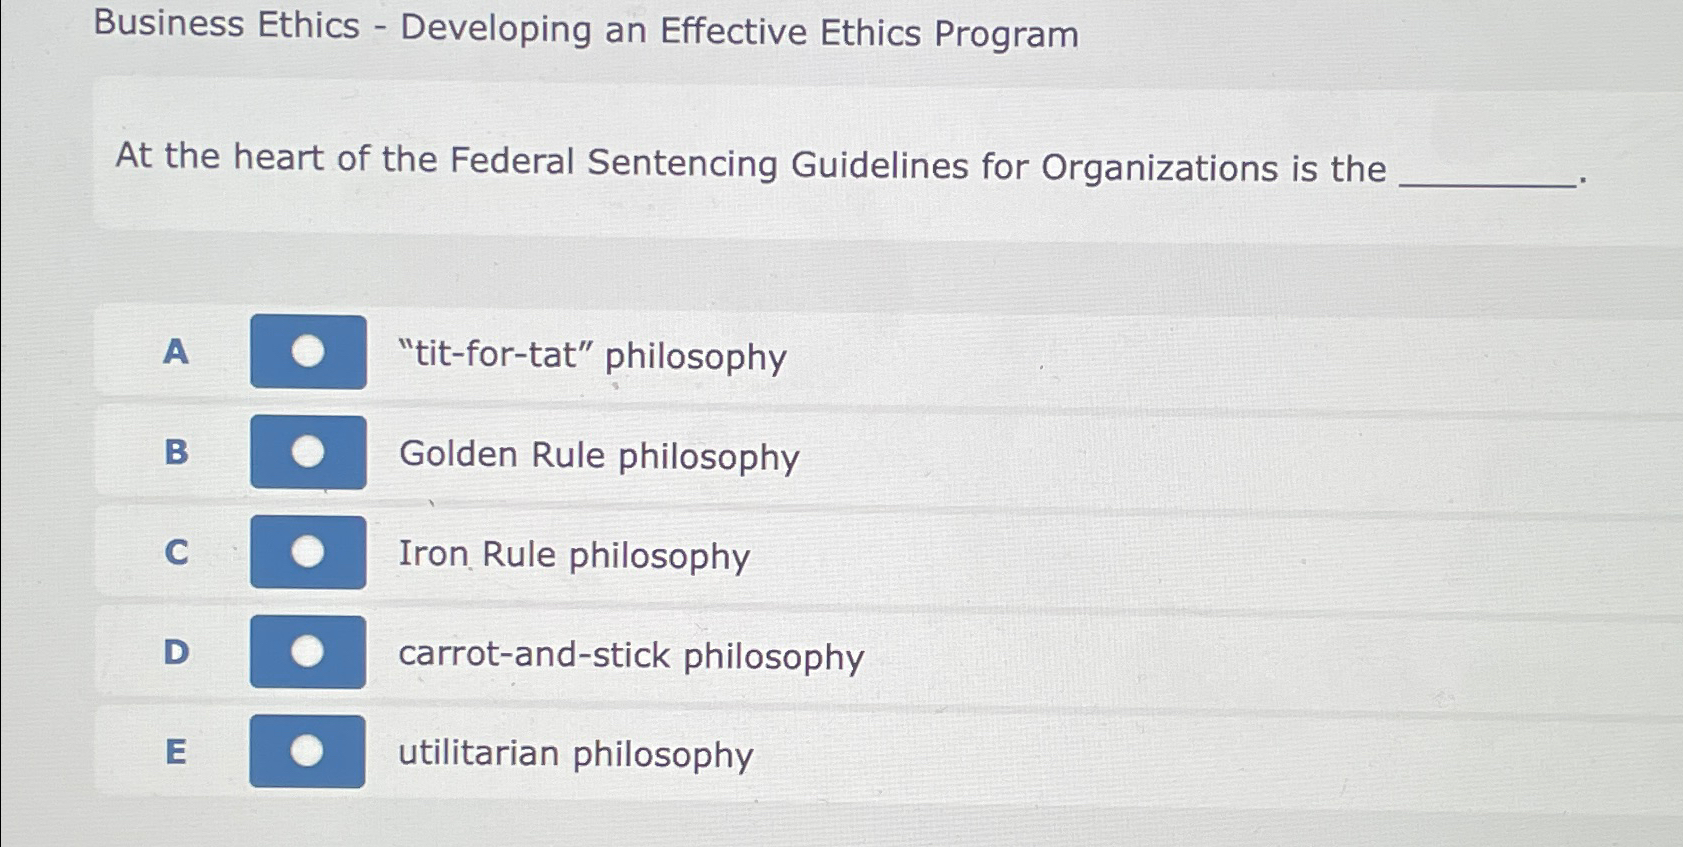Choose the carrot-and-stick philosophy answer
This screenshot has height=847, width=1683.
(x=630, y=655)
